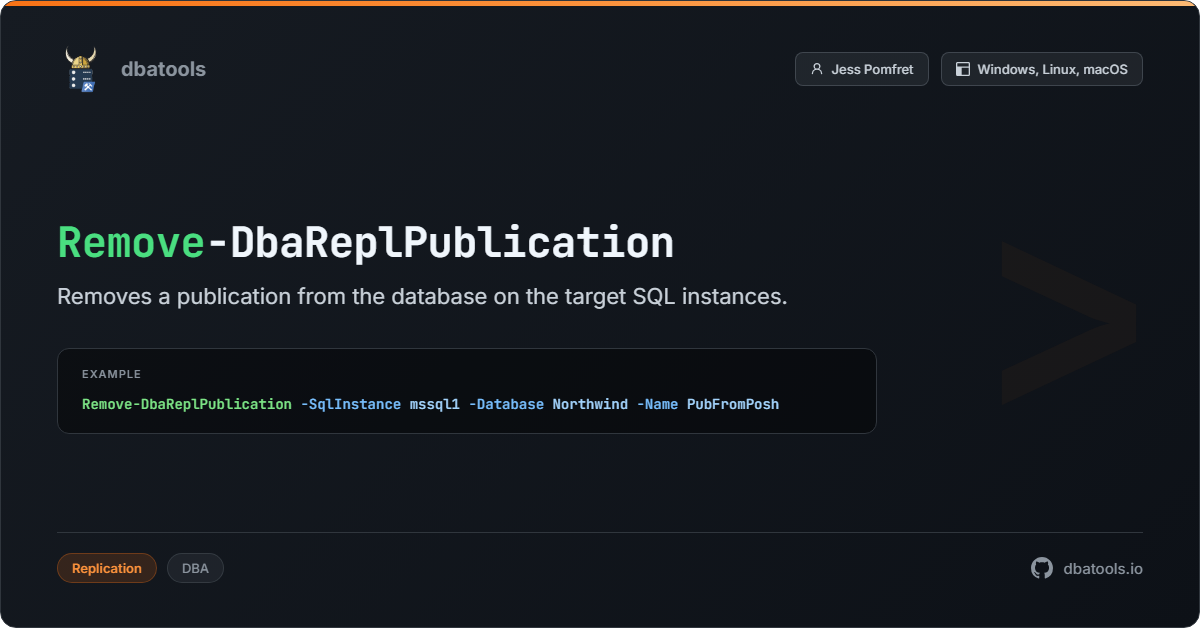Image resolution: width=1200 pixels, height=628 pixels.
Task: Click the person icon beside Jess Pomfret
Action: pos(817,70)
